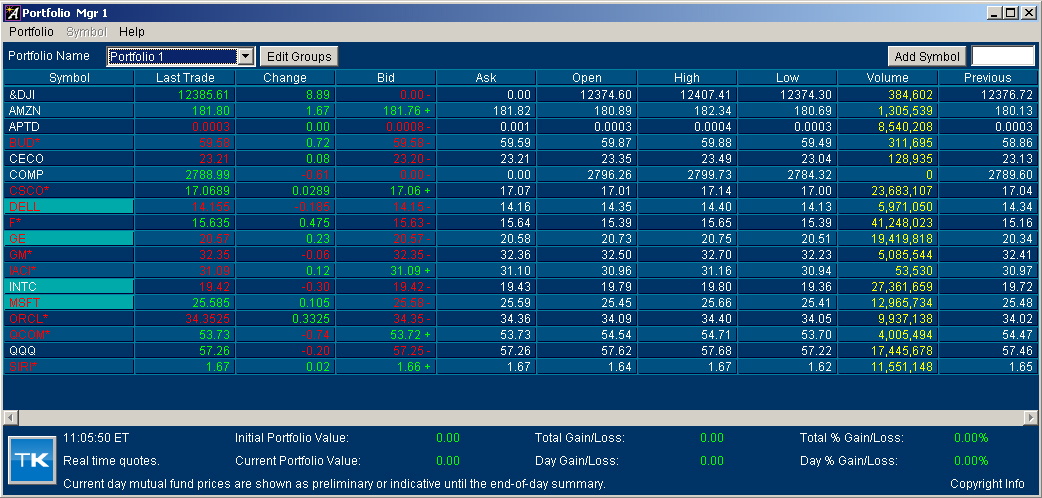Select the SIRI* symbol cell

click(x=69, y=366)
